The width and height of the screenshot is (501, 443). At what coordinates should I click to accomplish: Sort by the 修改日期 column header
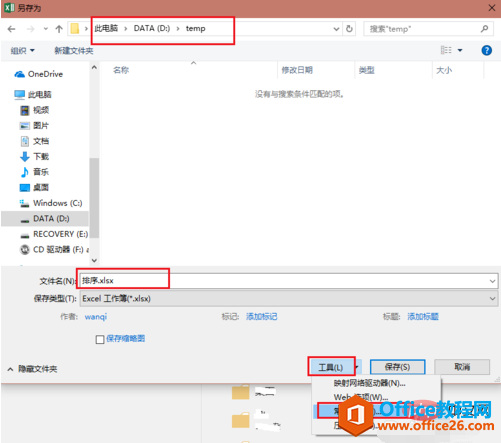point(297,70)
